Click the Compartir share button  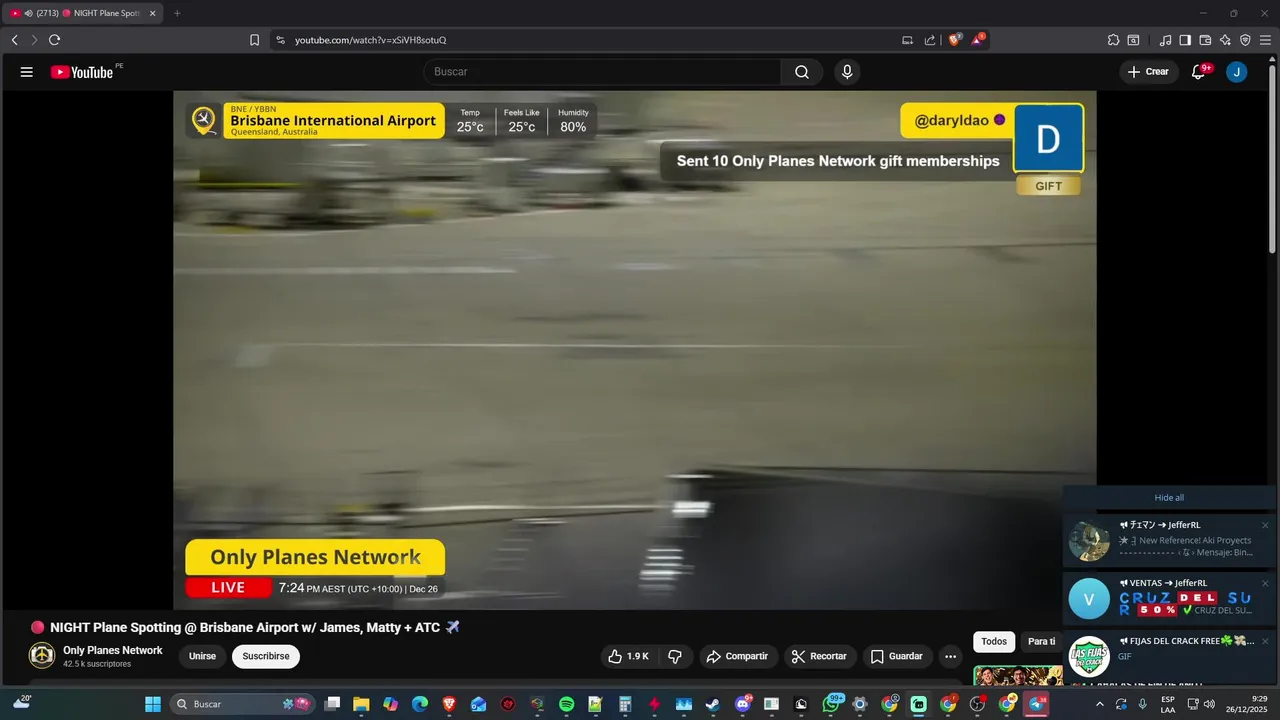(x=737, y=656)
